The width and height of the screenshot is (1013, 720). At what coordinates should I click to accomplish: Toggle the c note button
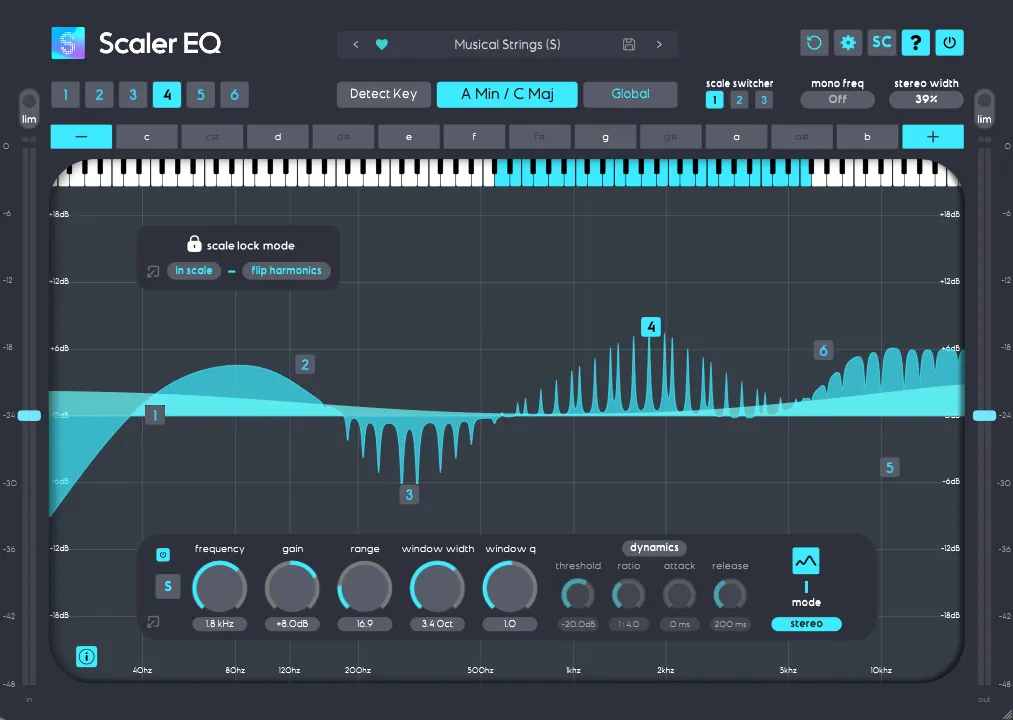pyautogui.click(x=147, y=137)
